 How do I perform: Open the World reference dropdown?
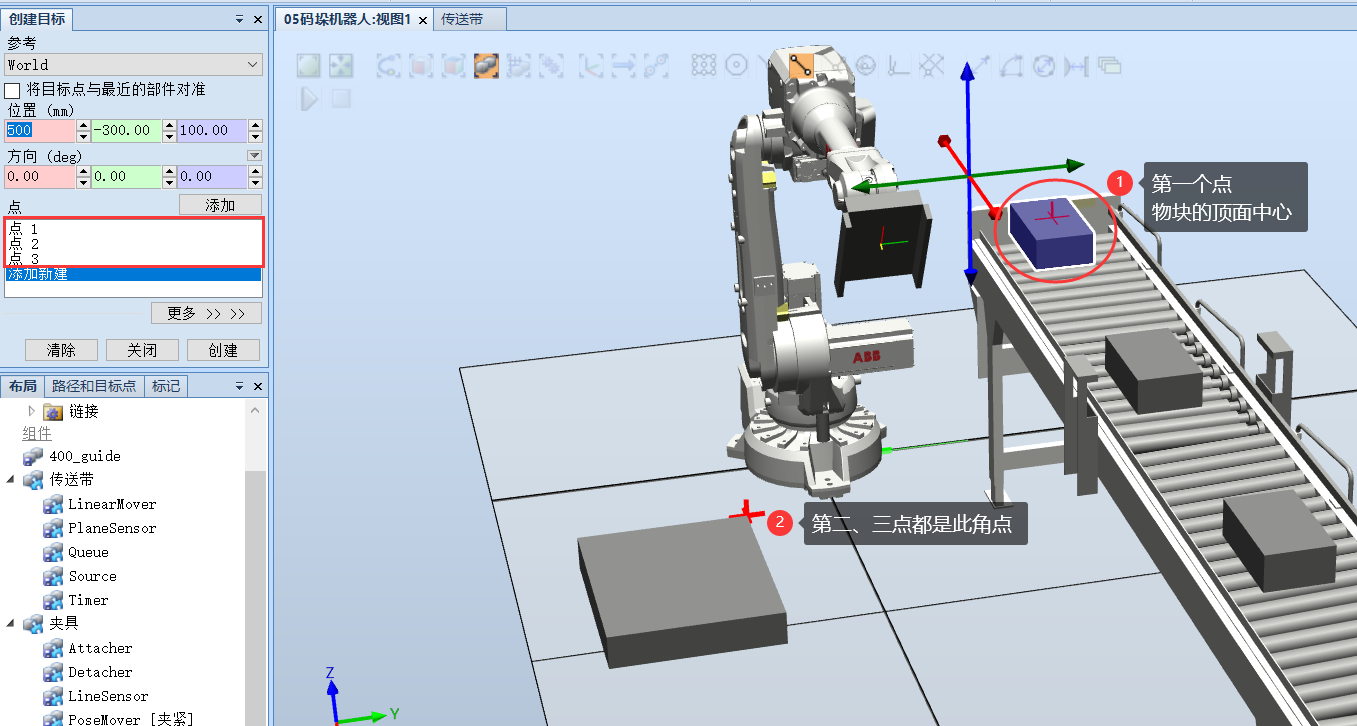click(x=251, y=64)
